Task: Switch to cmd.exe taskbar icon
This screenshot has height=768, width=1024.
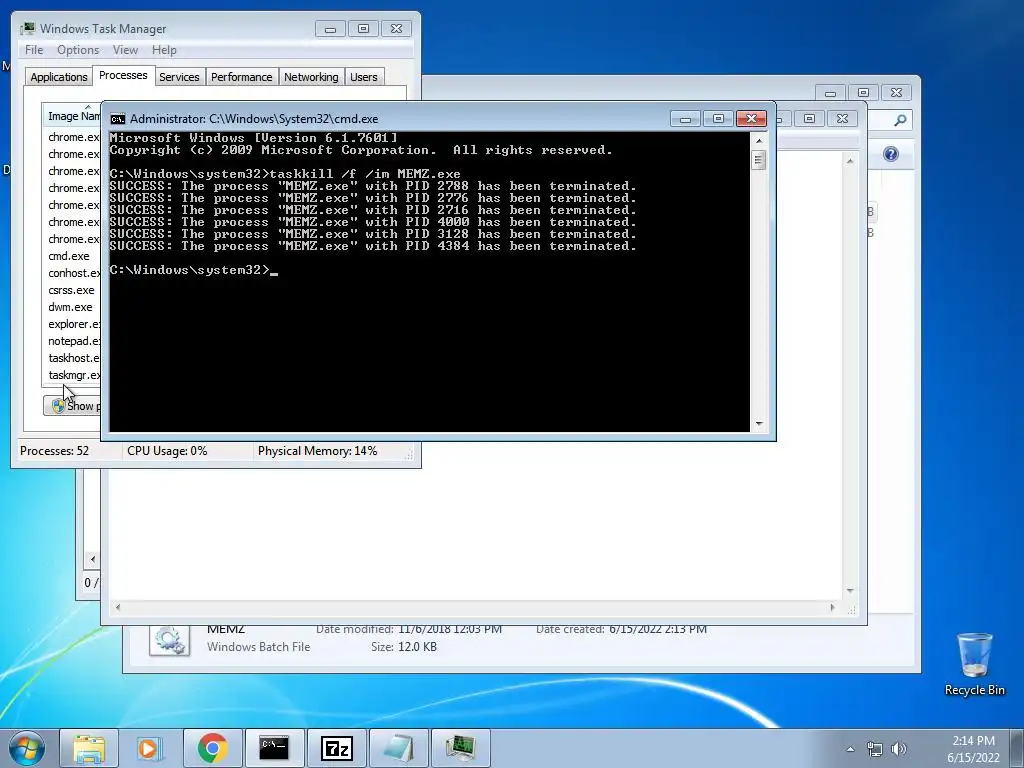Action: point(274,748)
